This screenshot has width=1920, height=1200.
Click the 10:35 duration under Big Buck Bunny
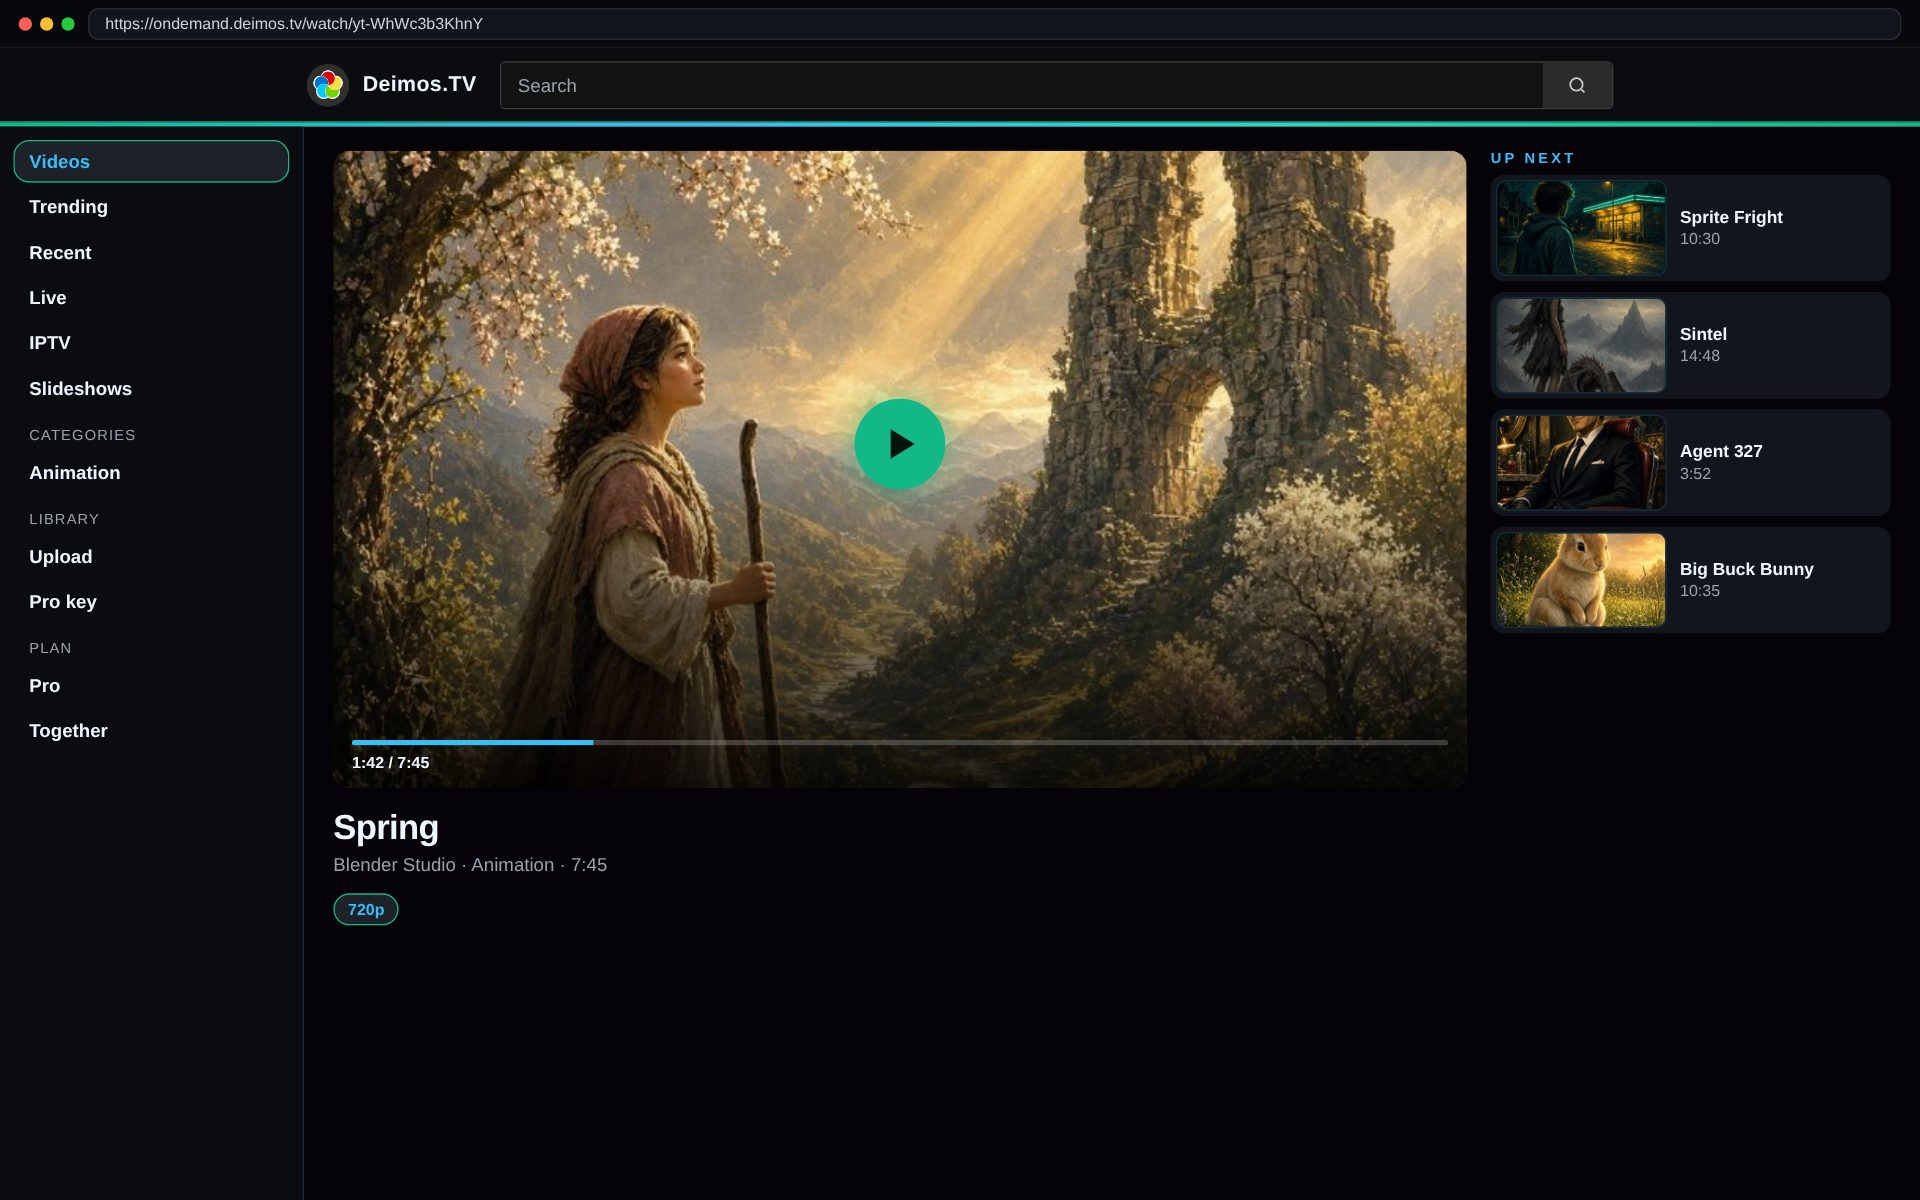tap(1700, 591)
